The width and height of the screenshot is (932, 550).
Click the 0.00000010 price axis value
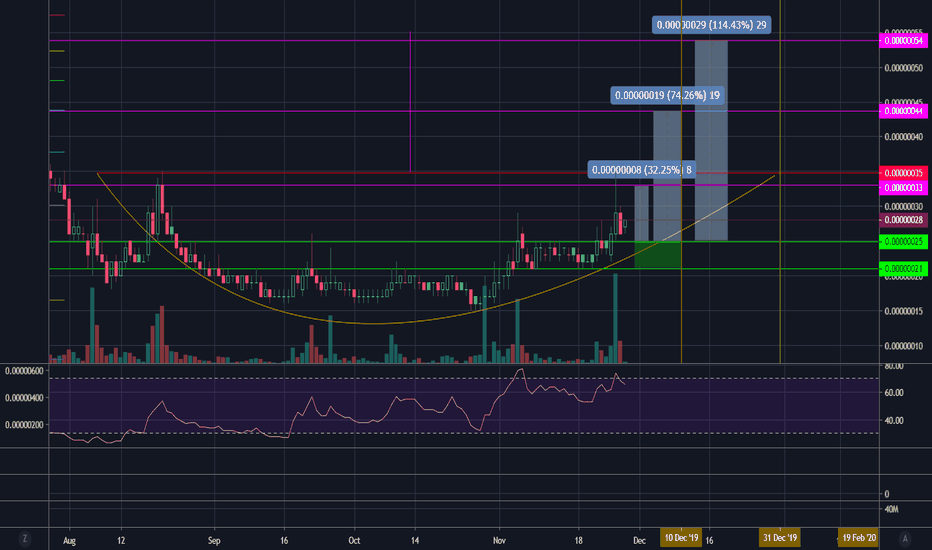click(903, 346)
